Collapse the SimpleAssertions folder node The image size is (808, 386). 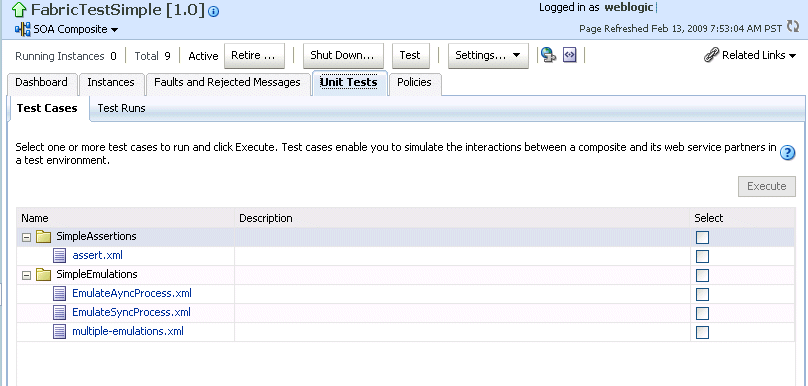[x=26, y=237]
